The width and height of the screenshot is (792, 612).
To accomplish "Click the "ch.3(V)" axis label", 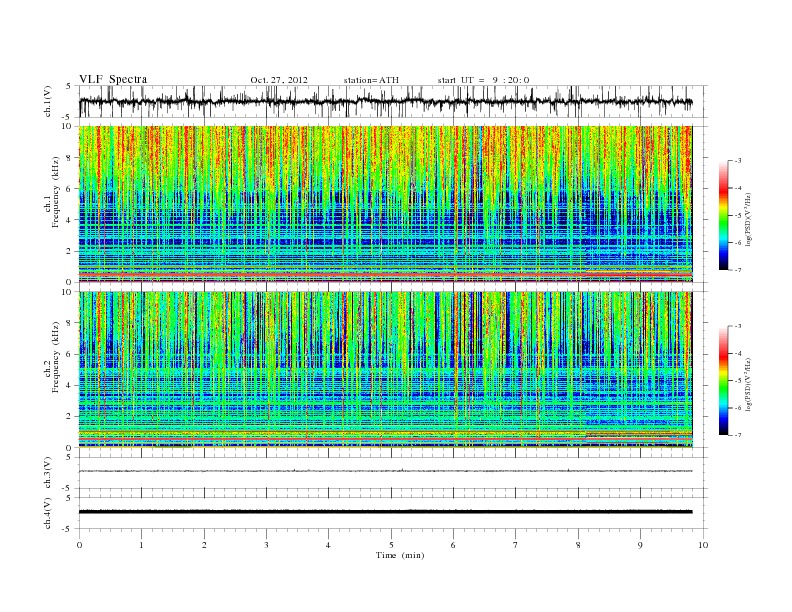I will [x=48, y=473].
